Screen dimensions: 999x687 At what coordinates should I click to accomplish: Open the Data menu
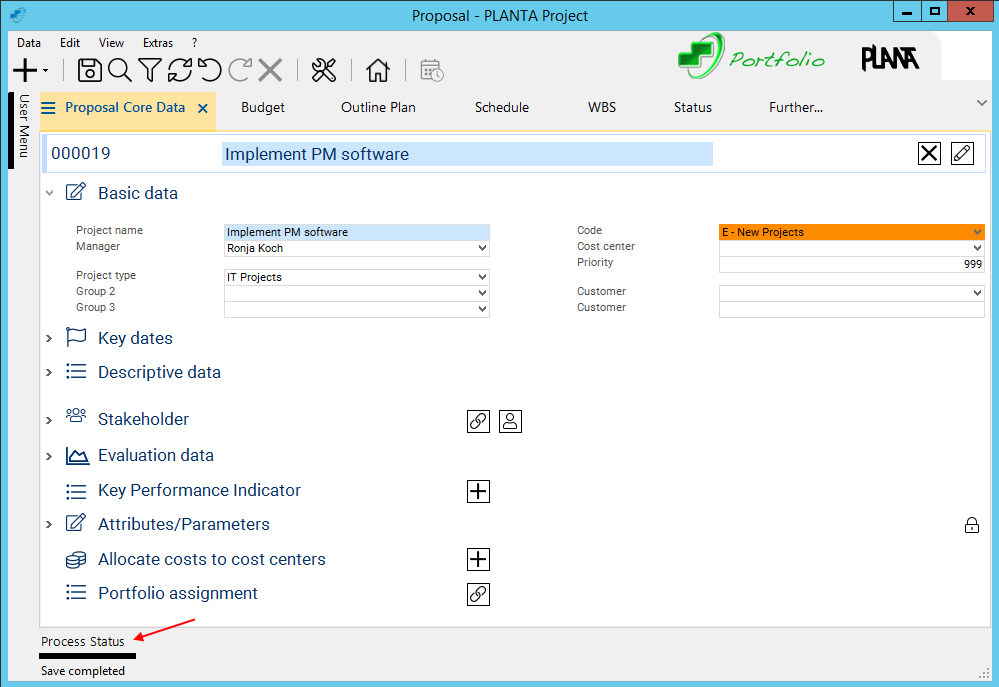click(x=29, y=43)
